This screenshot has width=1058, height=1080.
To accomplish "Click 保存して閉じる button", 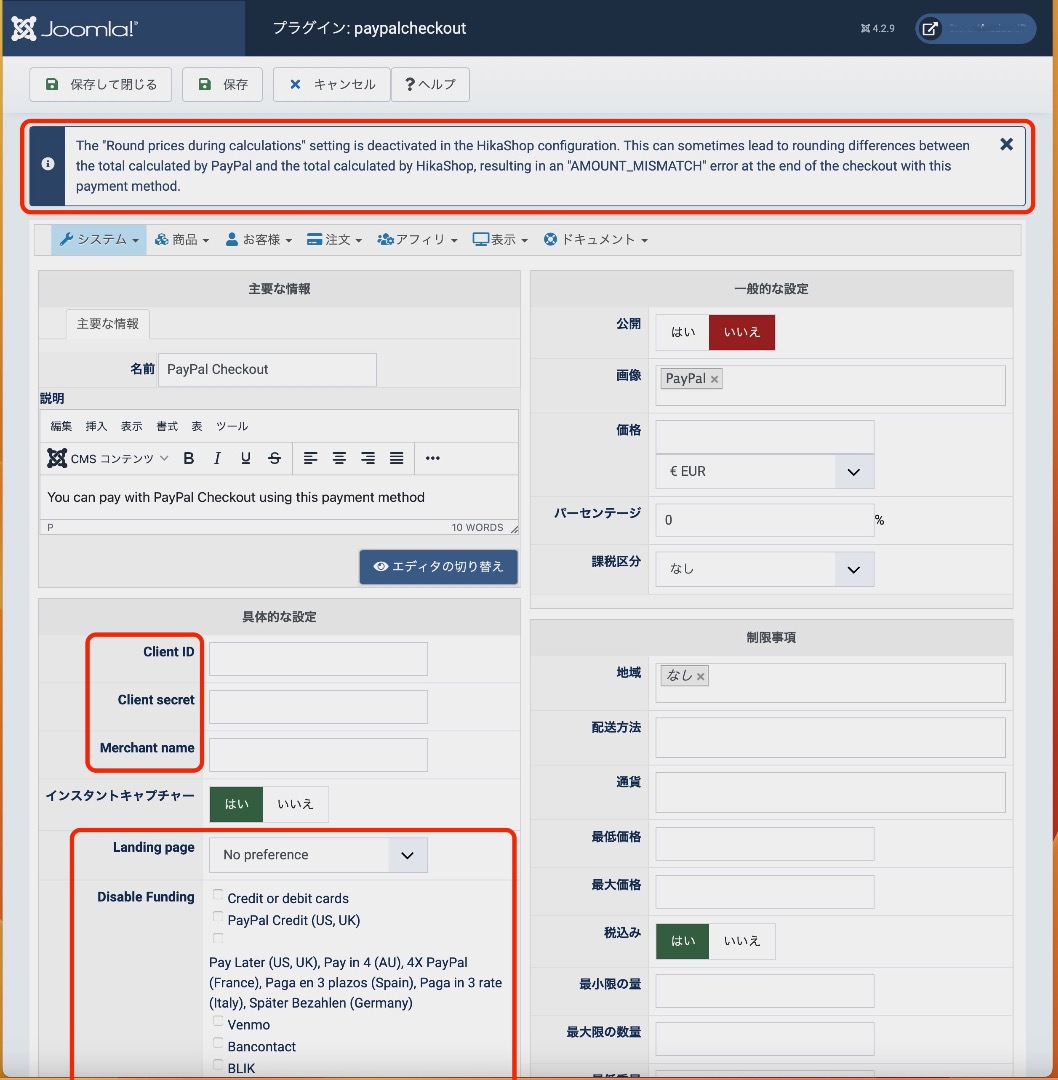I will [101, 84].
